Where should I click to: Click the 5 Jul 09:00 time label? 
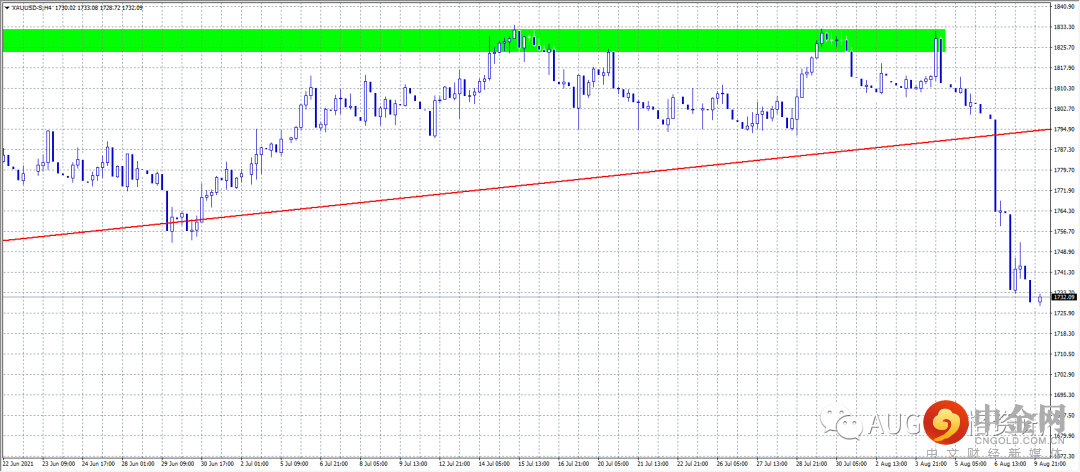pos(295,465)
